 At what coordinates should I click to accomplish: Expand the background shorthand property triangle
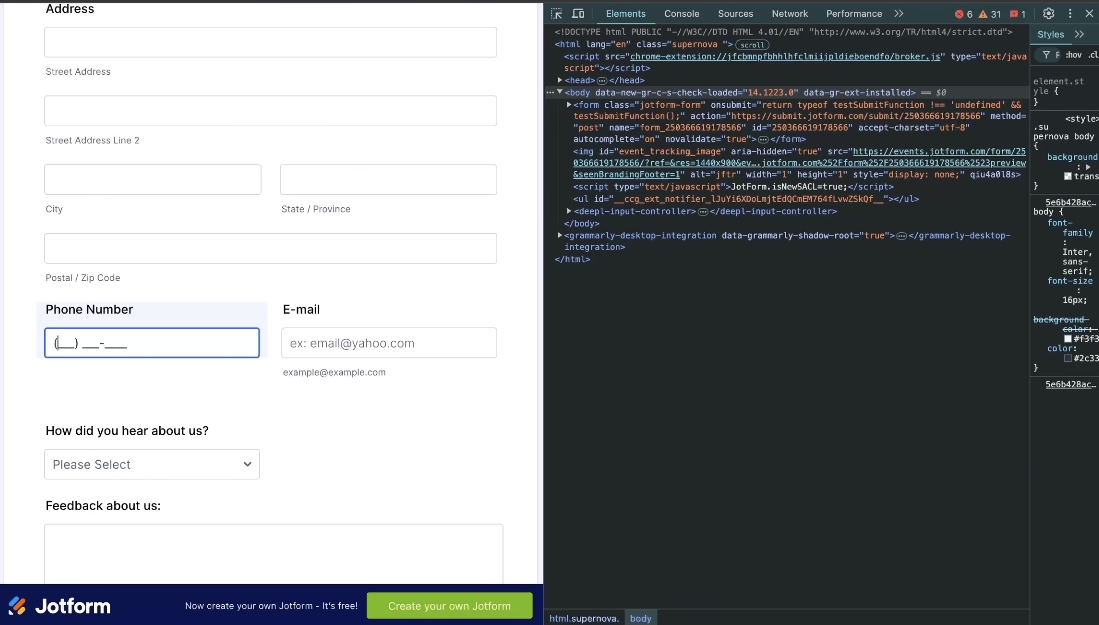click(1088, 167)
